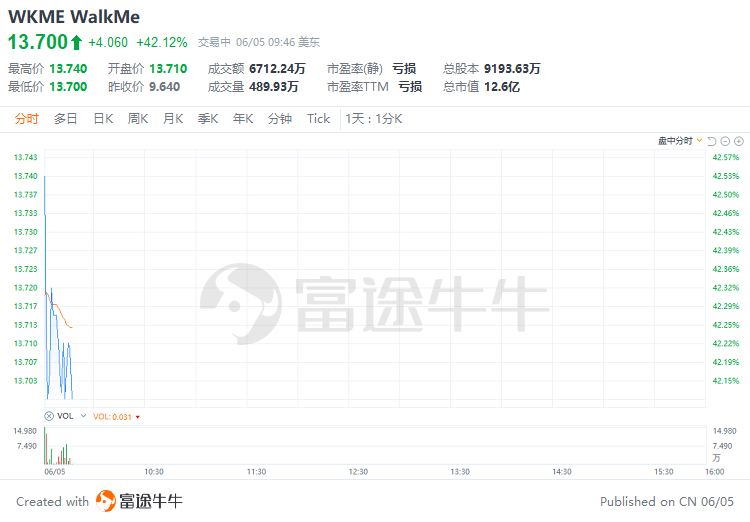Click the WKME WalkMe stock title

click(74, 17)
